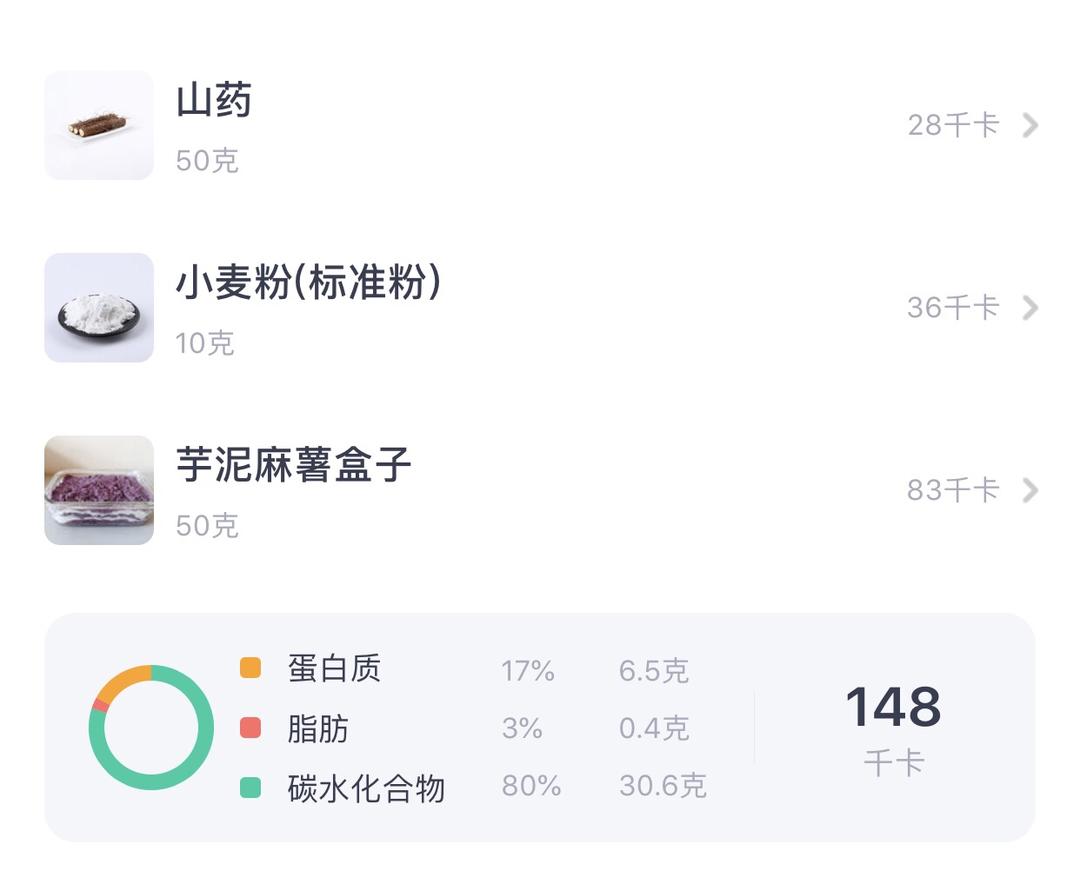The width and height of the screenshot is (1080, 891).
Task: Tap the 山药 food name
Action: (x=214, y=101)
